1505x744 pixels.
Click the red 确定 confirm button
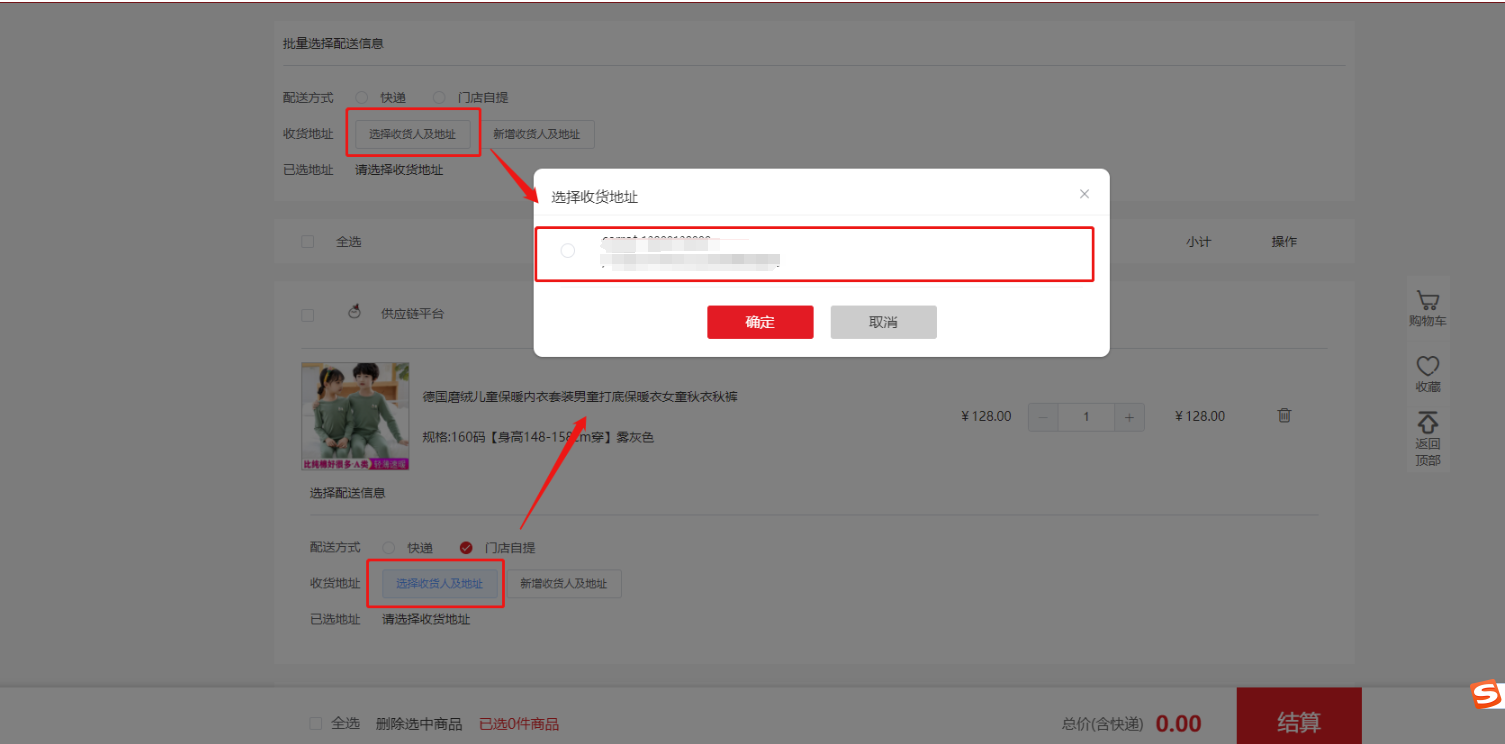tap(760, 322)
